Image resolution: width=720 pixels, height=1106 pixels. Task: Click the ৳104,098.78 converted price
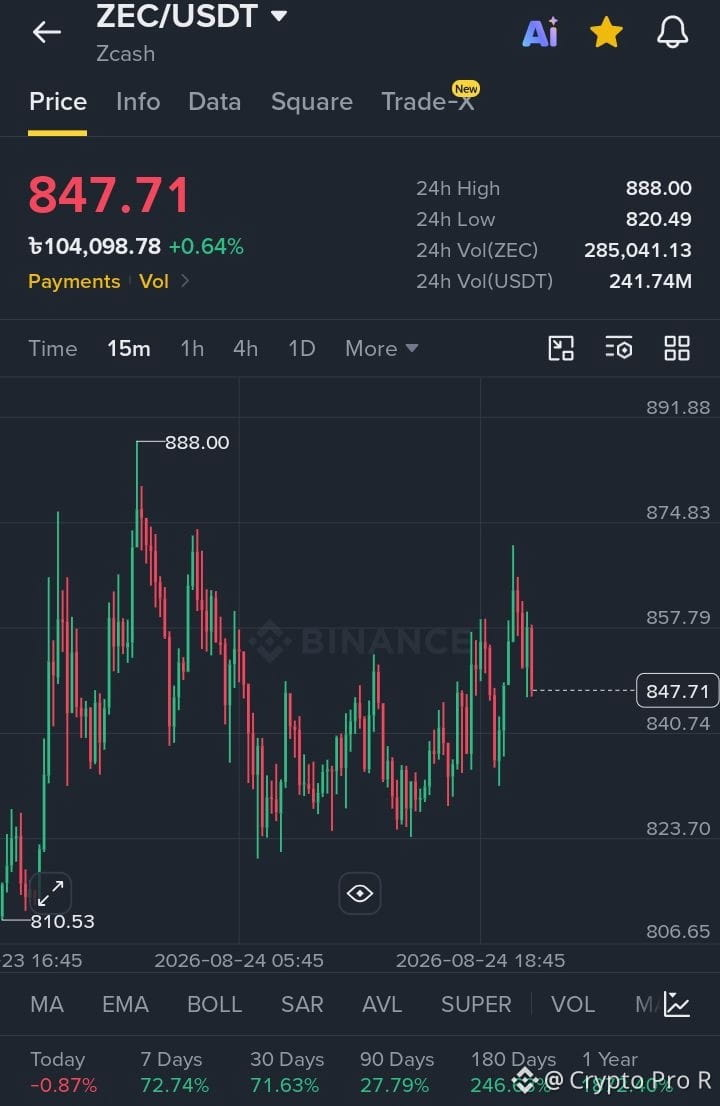(x=94, y=246)
